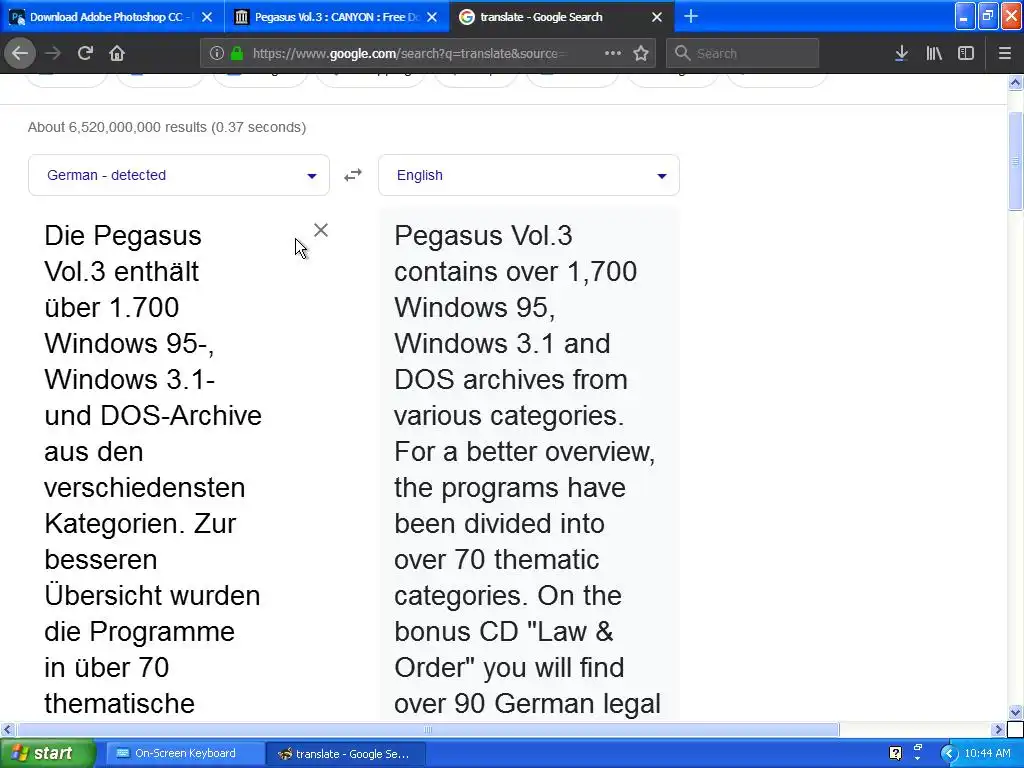
Task: Click the horizontal scrollbar right arrow
Action: tap(998, 729)
